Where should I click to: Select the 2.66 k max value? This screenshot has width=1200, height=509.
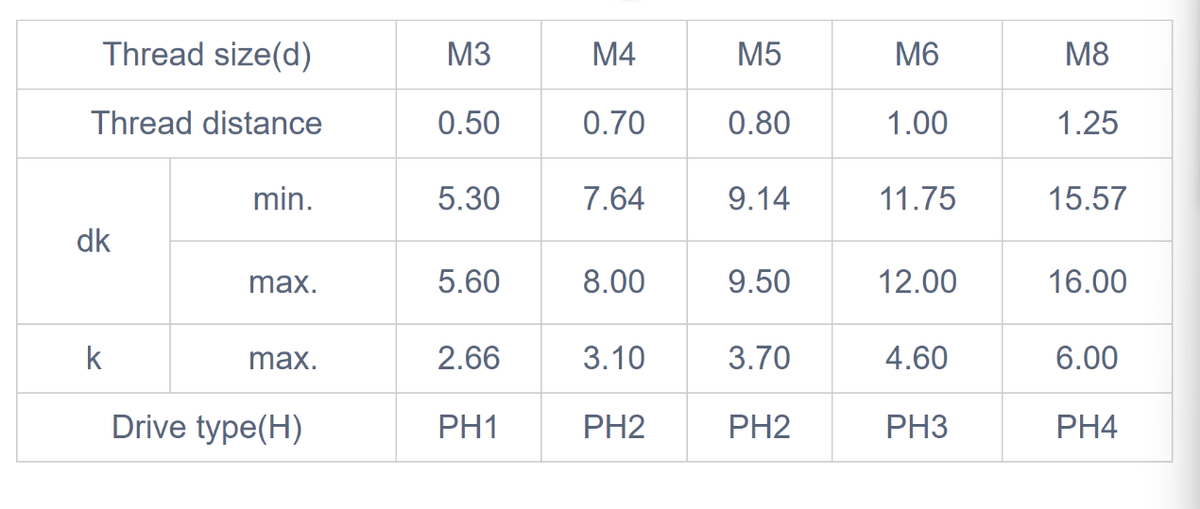tap(468, 358)
